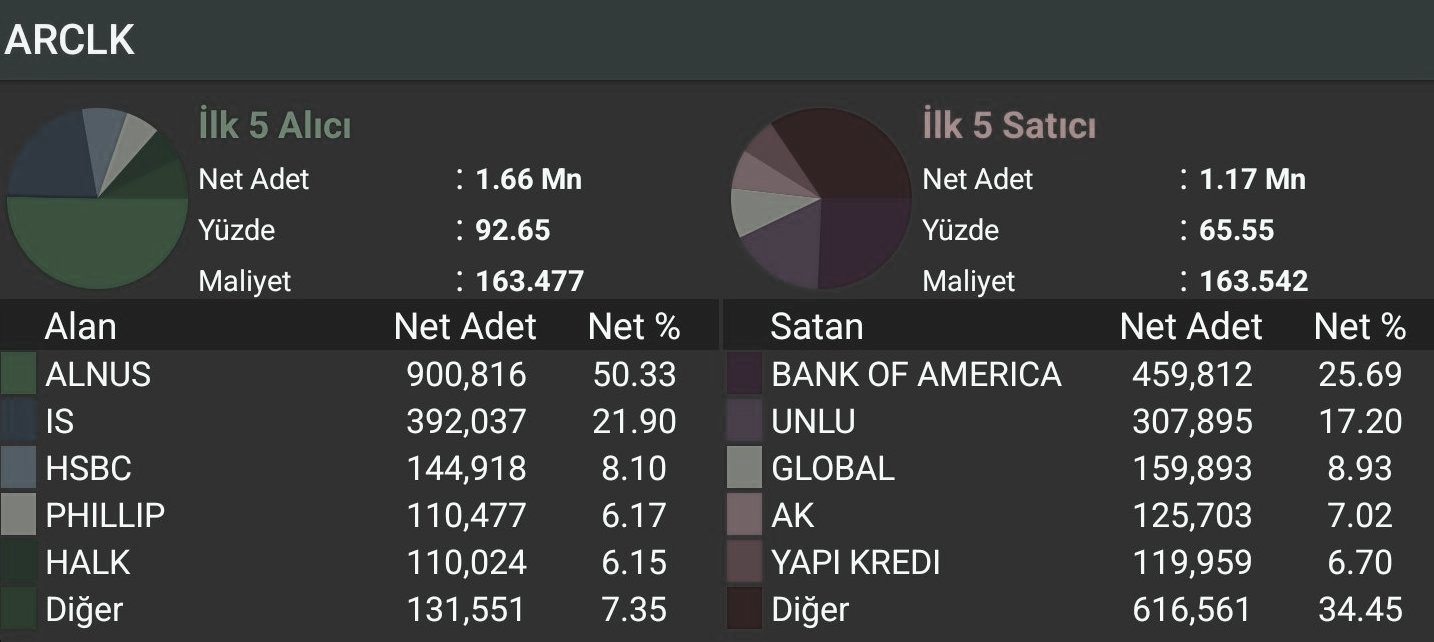Click the HSBC color swatch

click(x=19, y=468)
